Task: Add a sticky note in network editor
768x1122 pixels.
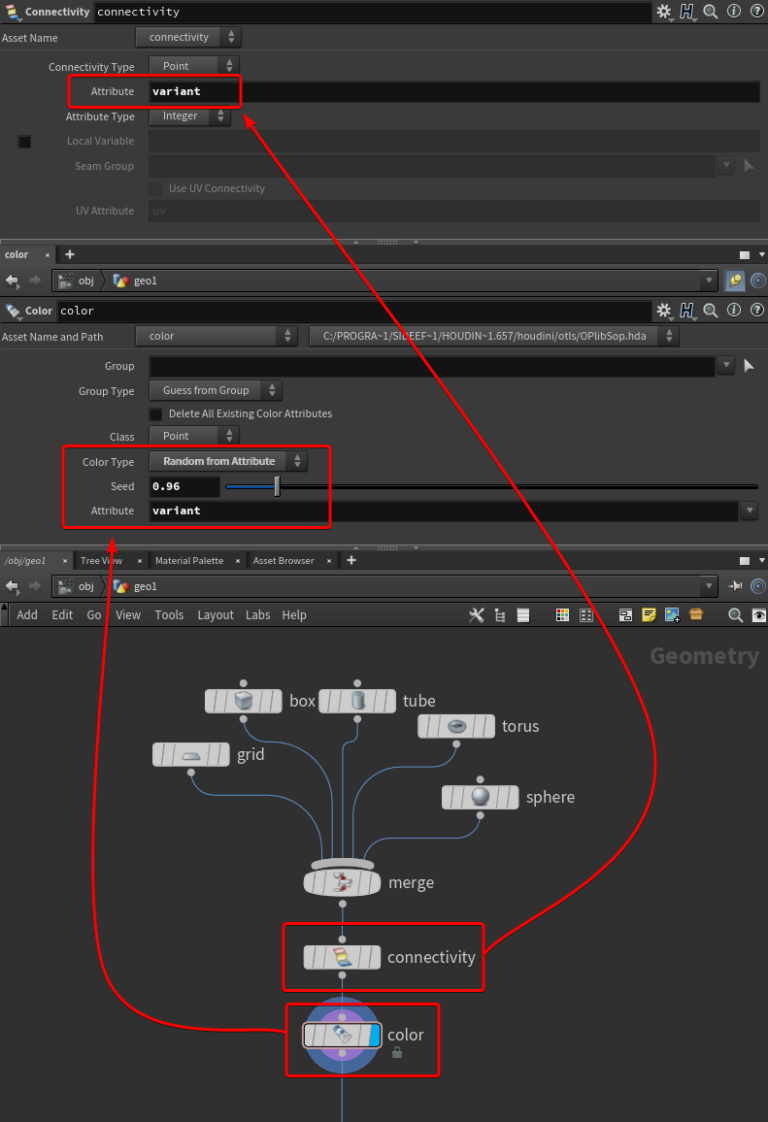Action: [x=648, y=615]
